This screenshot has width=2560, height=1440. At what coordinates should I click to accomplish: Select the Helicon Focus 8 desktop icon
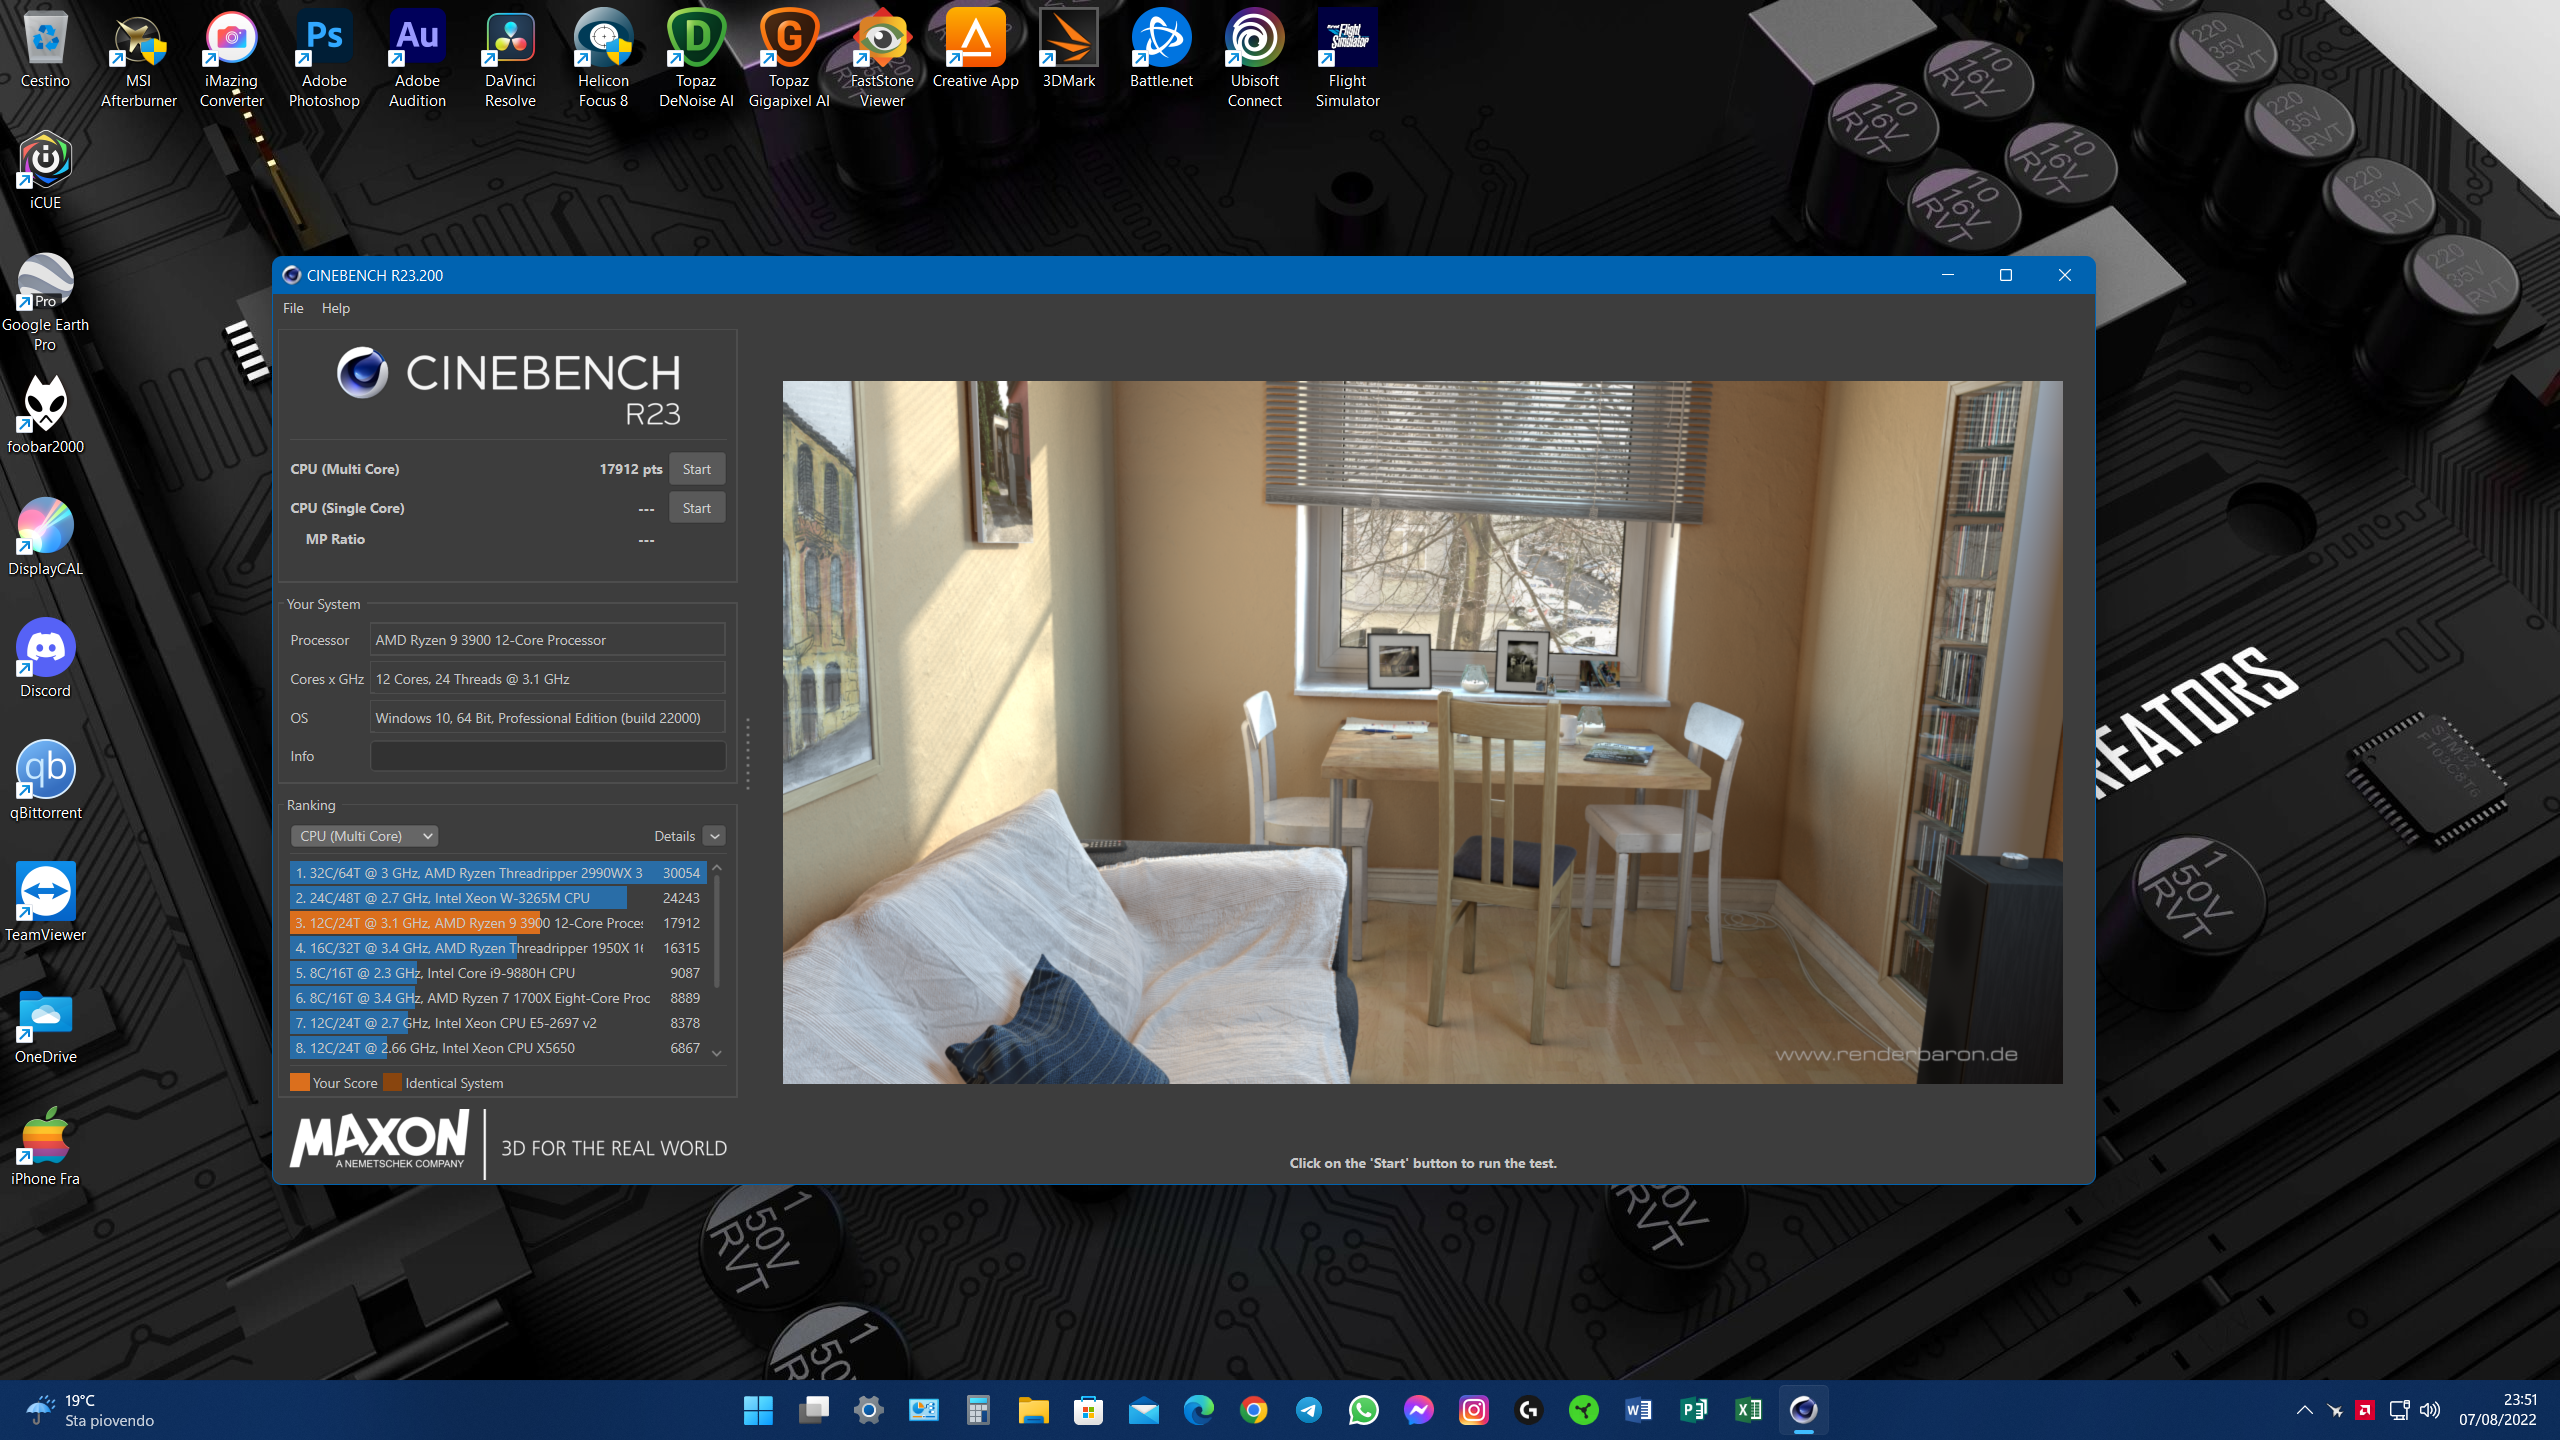point(603,60)
